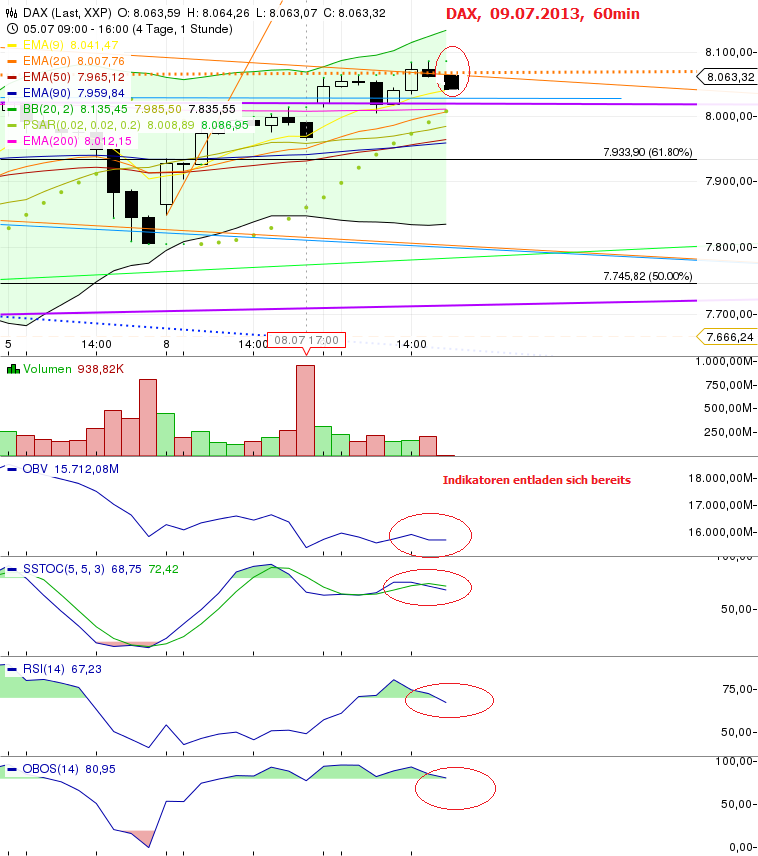
Task: Click the 7.800,00 price axis label
Action: (729, 247)
